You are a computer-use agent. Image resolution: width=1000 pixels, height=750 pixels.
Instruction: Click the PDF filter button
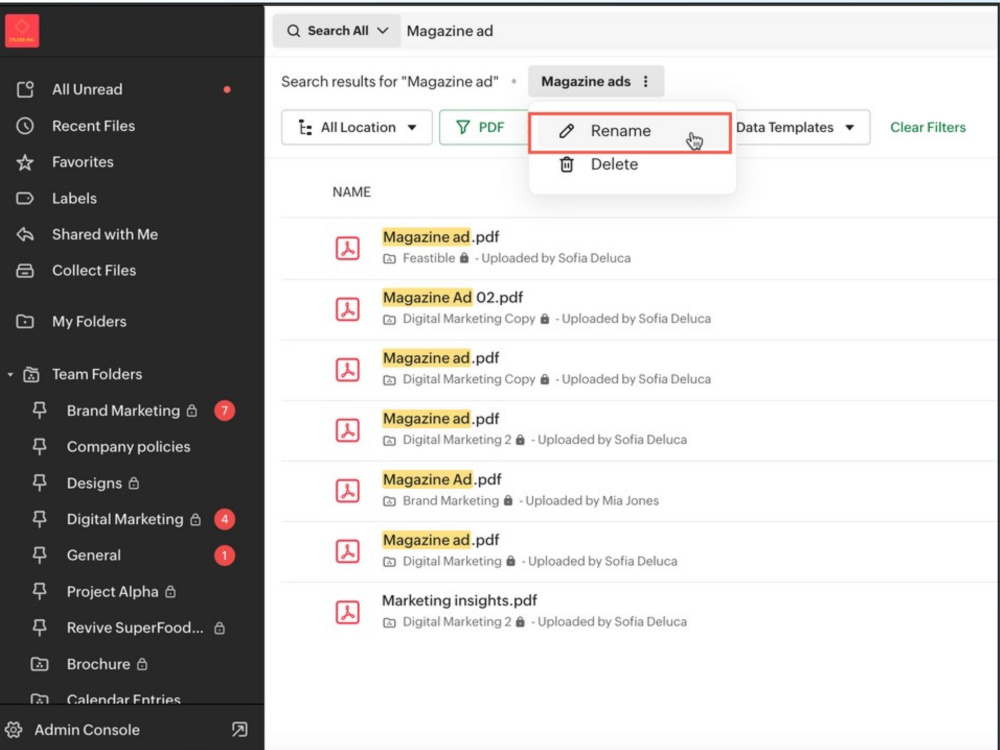(x=483, y=128)
